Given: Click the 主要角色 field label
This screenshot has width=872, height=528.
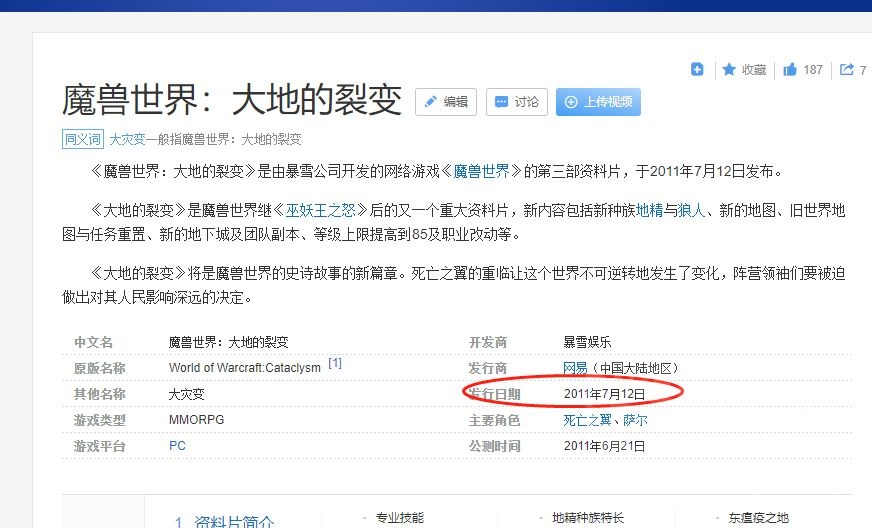Looking at the screenshot, I should (494, 420).
